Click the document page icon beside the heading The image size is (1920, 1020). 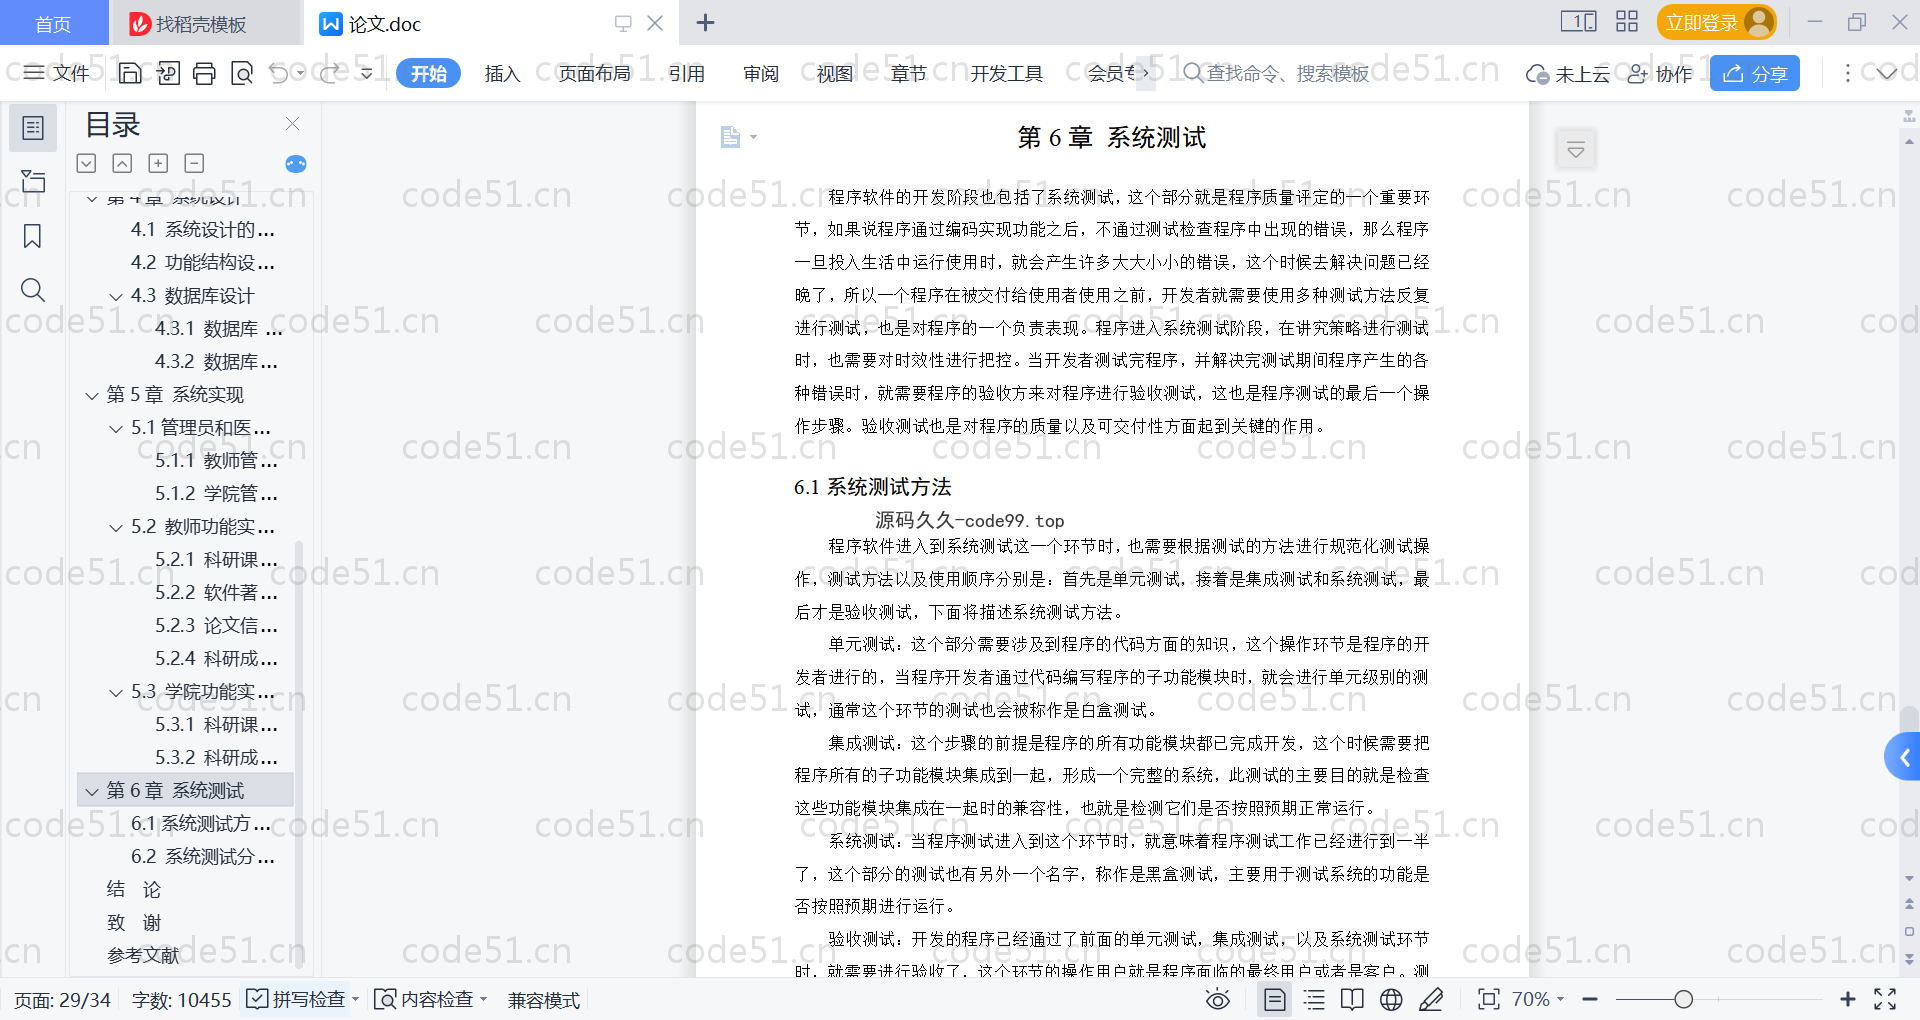coord(731,137)
